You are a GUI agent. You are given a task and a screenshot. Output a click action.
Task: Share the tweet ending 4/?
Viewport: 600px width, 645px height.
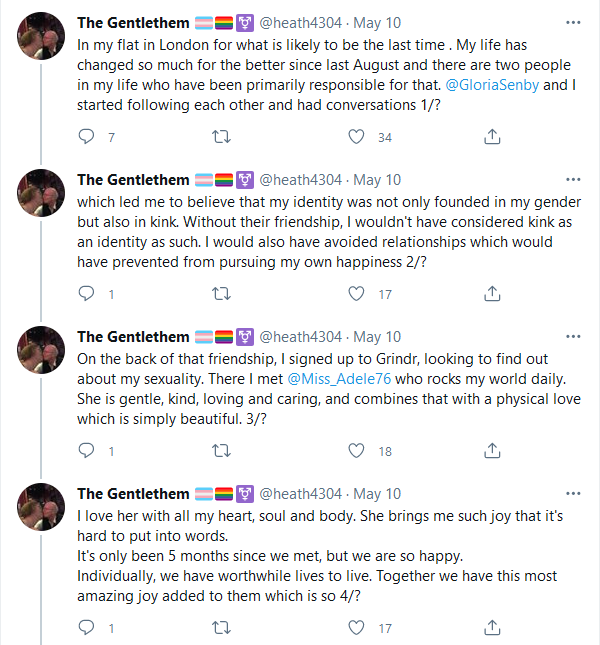(x=492, y=628)
